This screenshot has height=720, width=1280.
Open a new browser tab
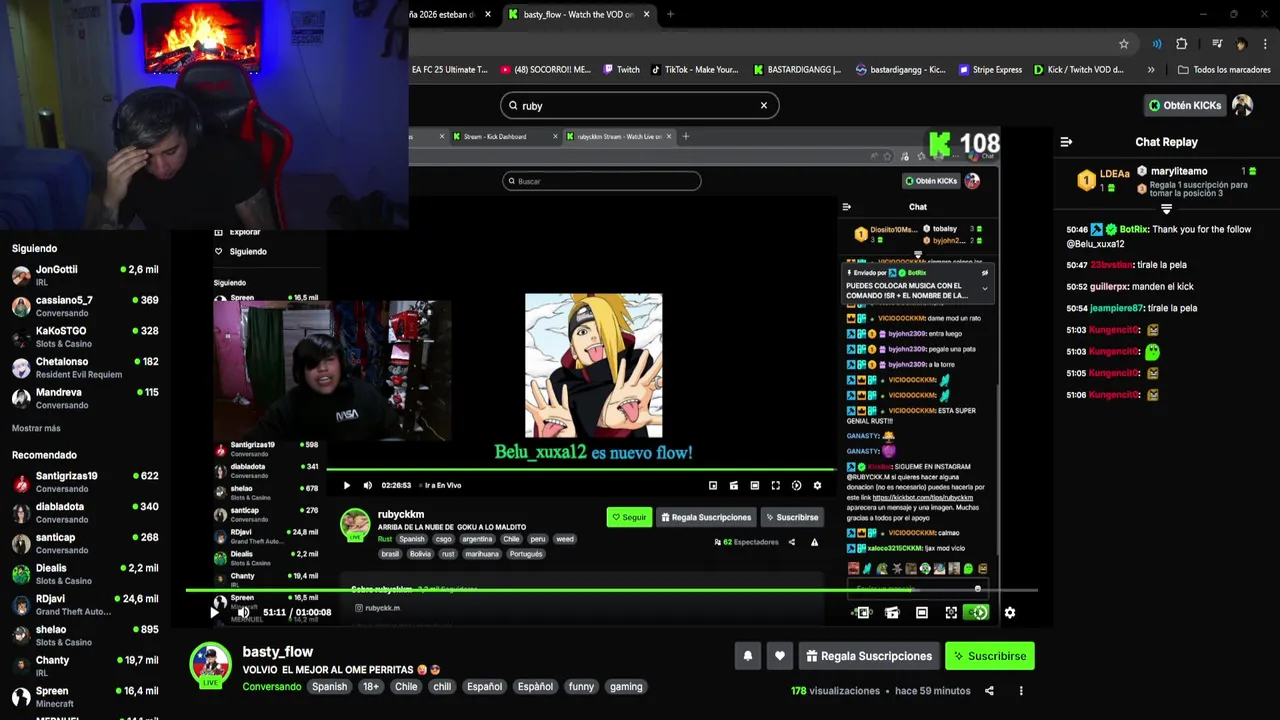(x=670, y=14)
